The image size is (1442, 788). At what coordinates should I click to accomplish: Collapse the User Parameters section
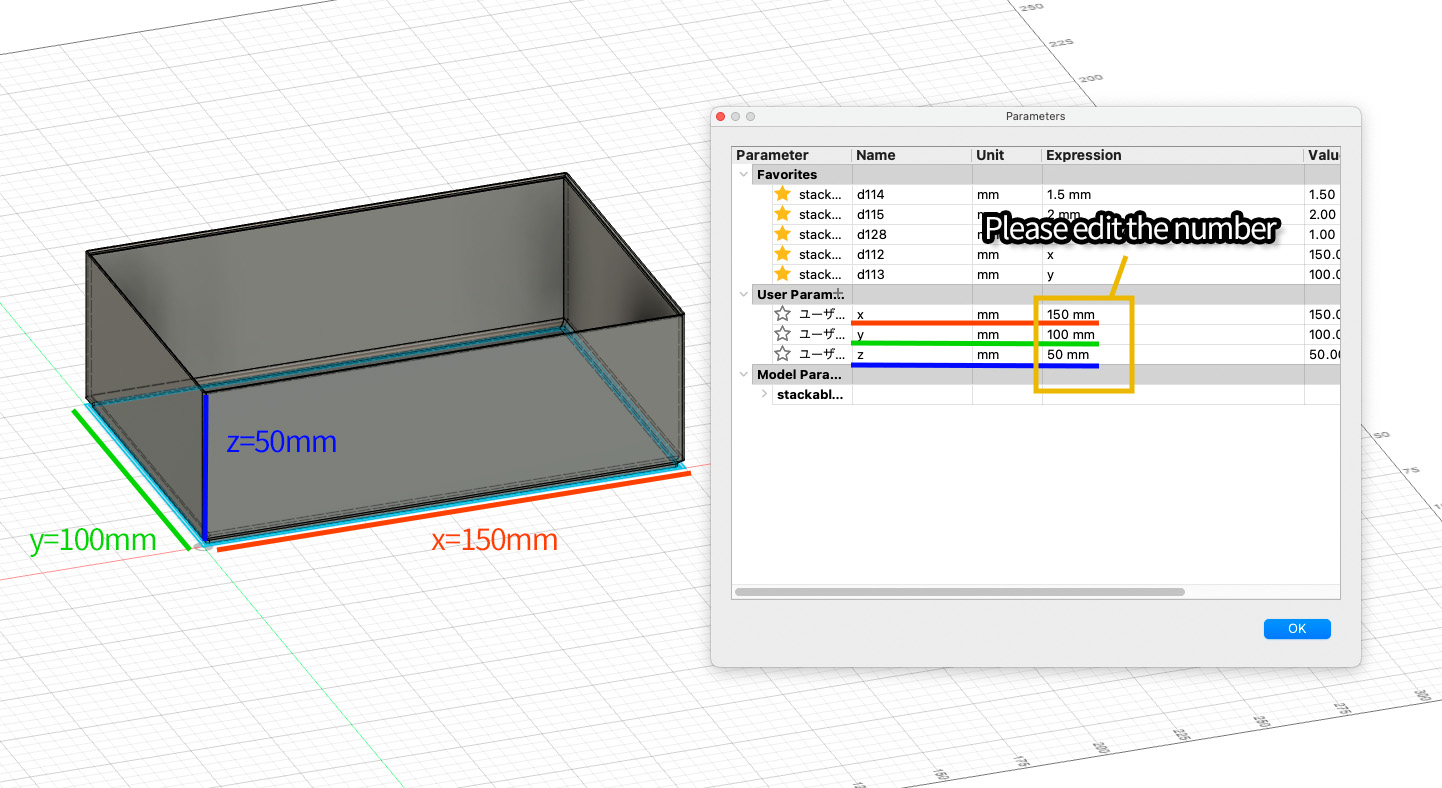tap(743, 294)
